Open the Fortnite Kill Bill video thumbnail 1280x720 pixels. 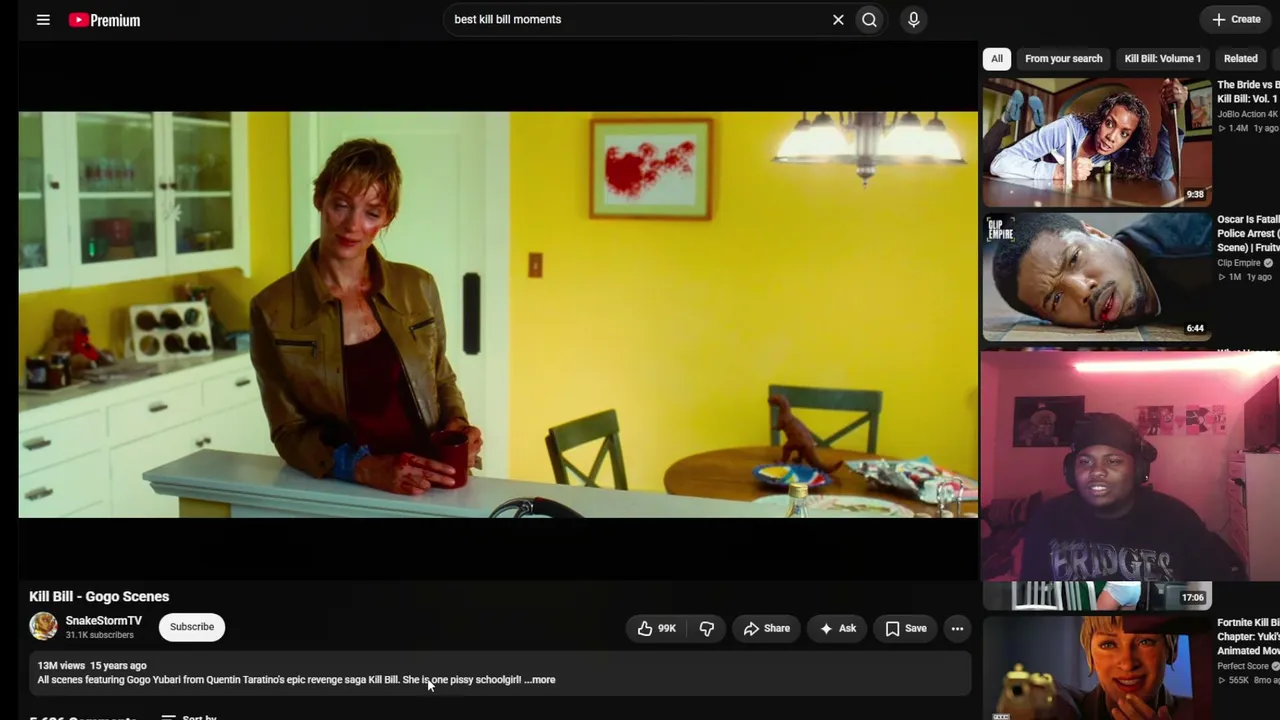tap(1096, 667)
